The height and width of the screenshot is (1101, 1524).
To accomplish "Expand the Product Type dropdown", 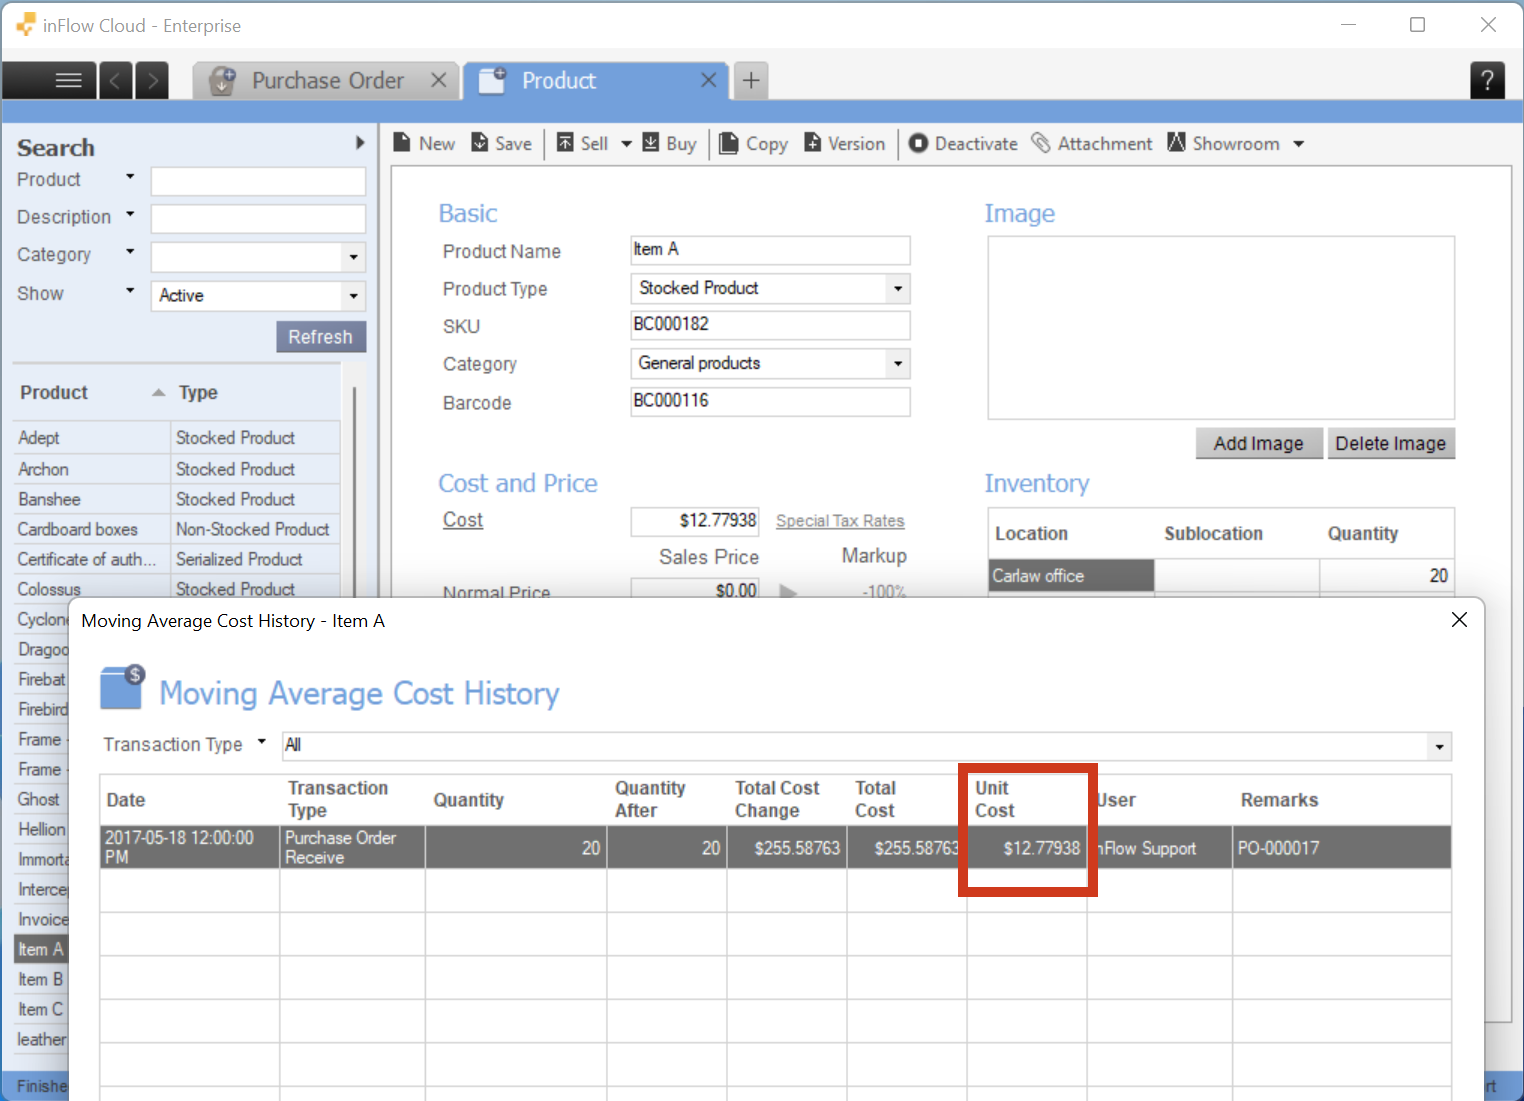I will (x=897, y=289).
